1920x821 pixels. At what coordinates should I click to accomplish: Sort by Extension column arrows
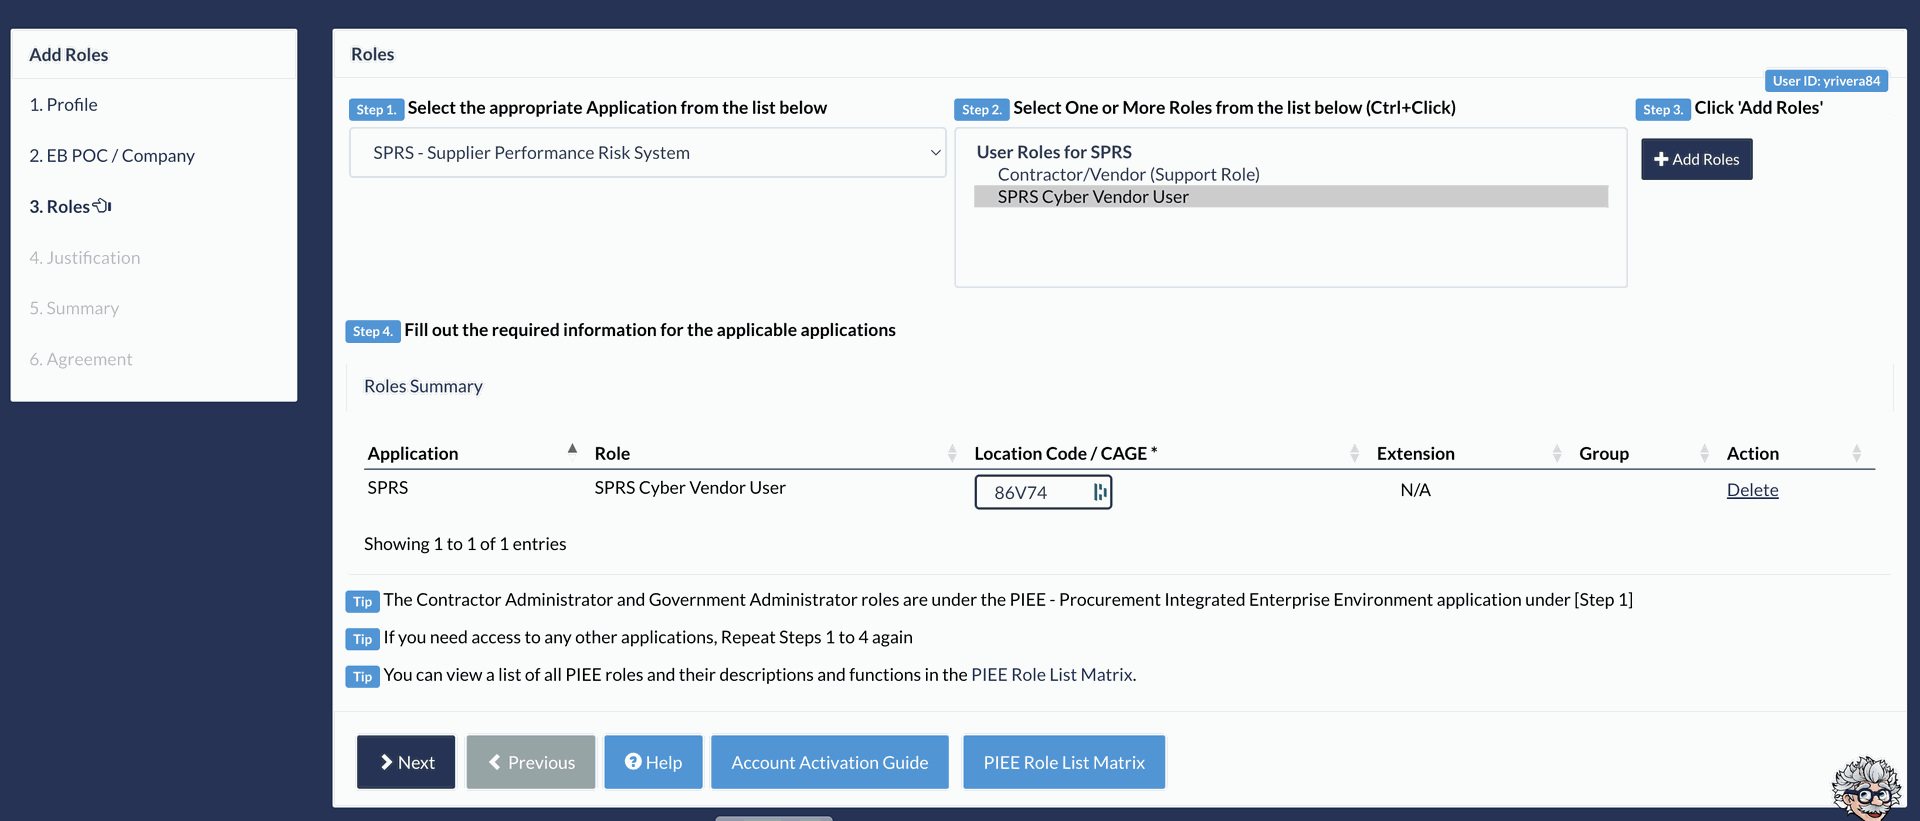coord(1556,453)
